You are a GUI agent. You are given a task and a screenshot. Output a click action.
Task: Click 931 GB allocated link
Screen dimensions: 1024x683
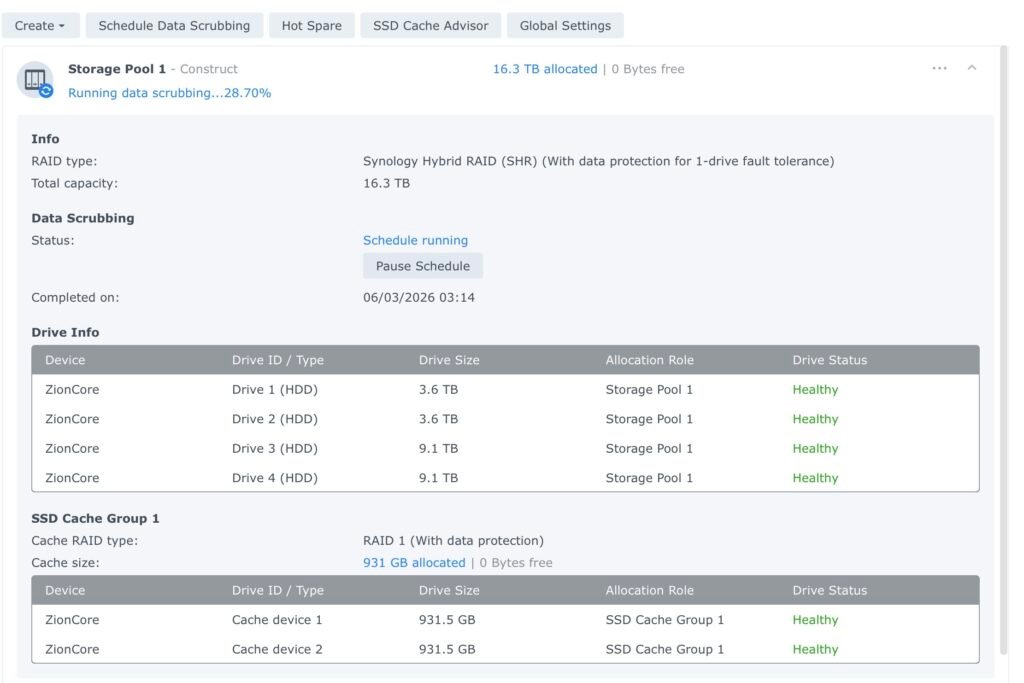pyautogui.click(x=414, y=562)
